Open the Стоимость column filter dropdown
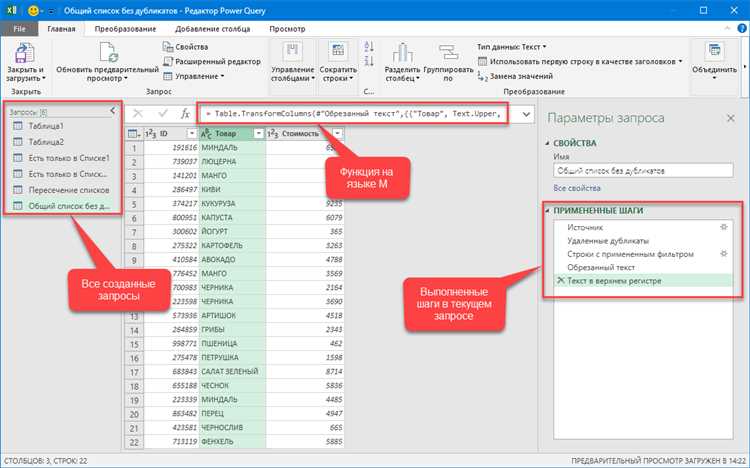The width and height of the screenshot is (750, 468). point(338,134)
